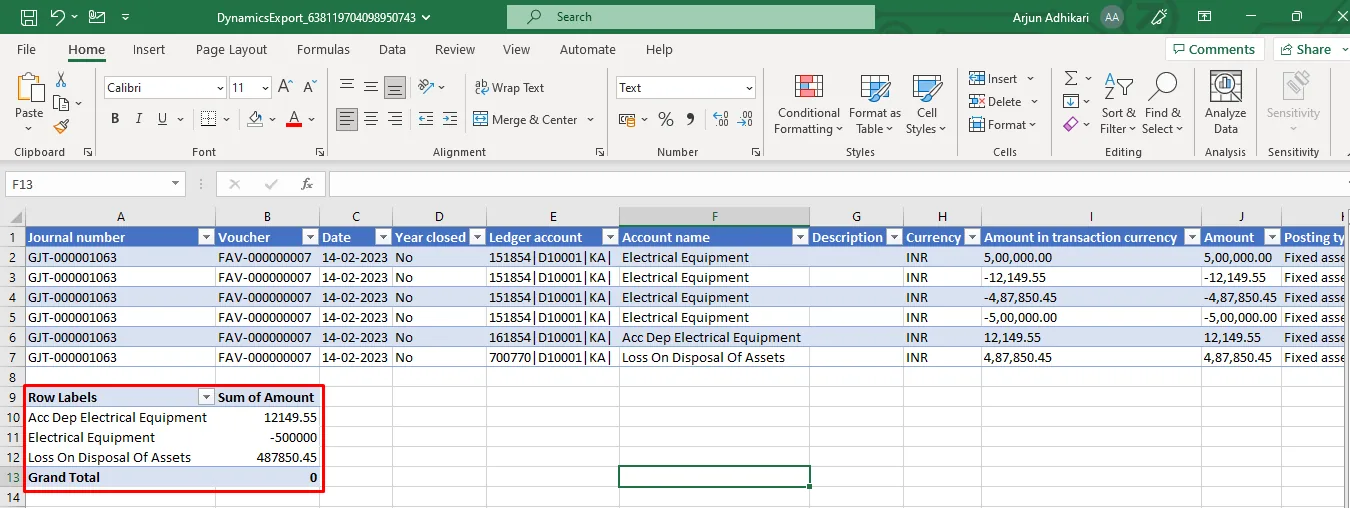Click Format as Table button
1350x508 pixels.
tap(875, 104)
